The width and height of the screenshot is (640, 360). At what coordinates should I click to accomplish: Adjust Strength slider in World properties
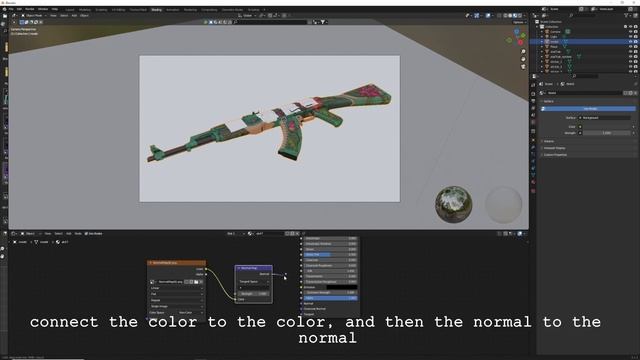click(607, 133)
